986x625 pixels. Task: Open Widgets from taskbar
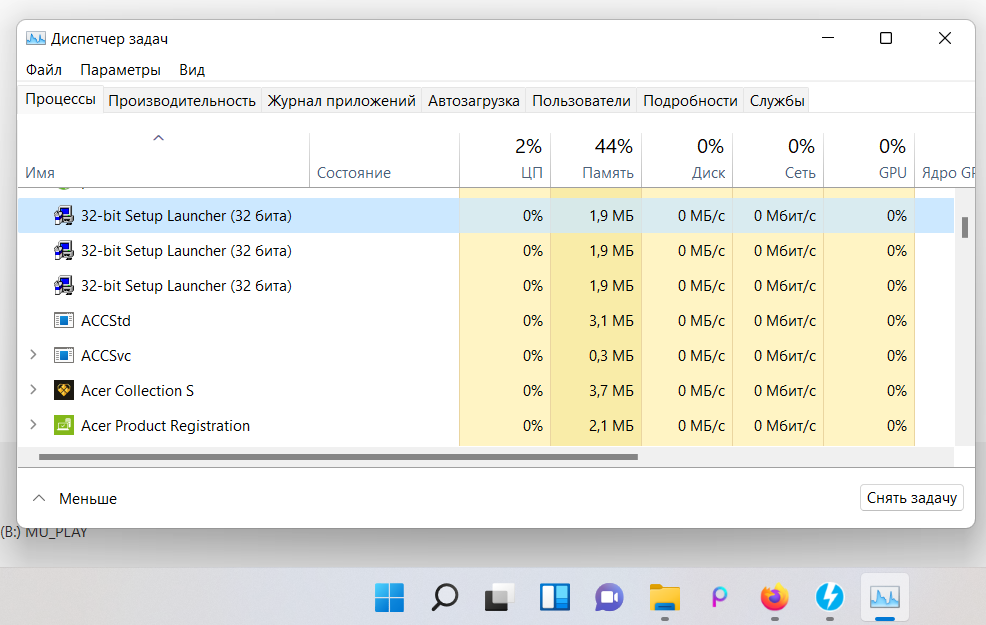pos(555,597)
